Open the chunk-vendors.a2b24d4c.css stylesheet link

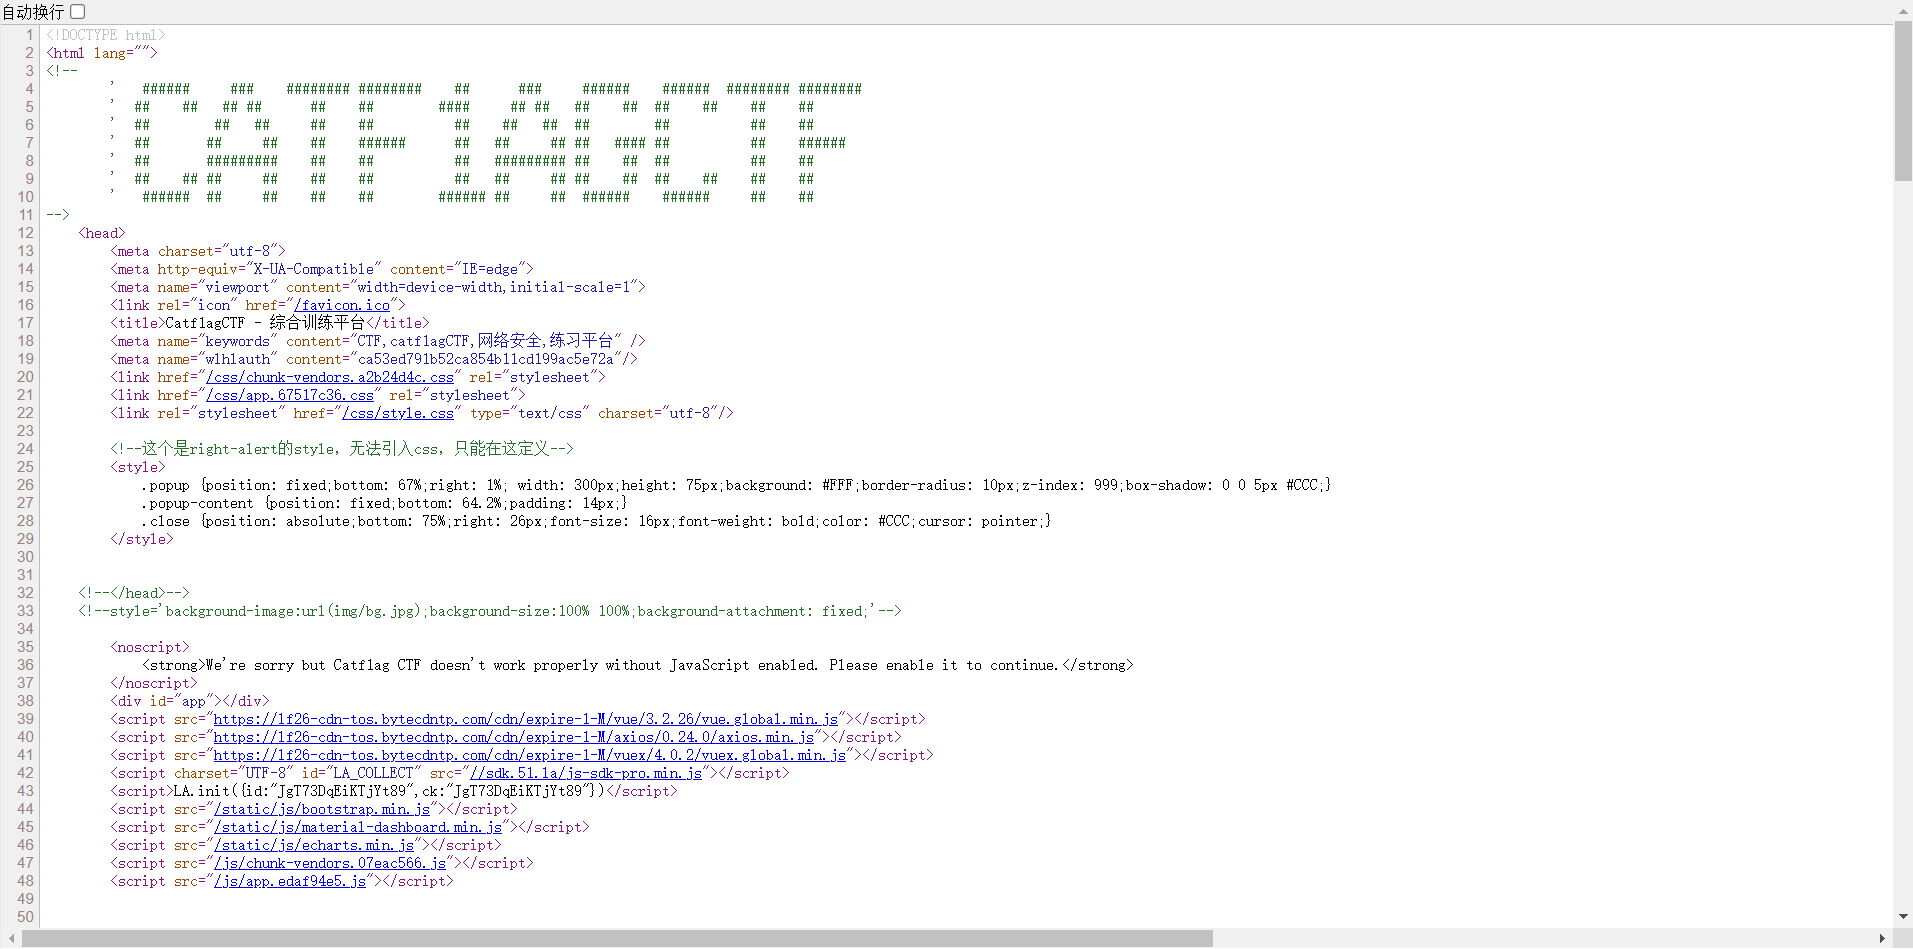point(331,377)
